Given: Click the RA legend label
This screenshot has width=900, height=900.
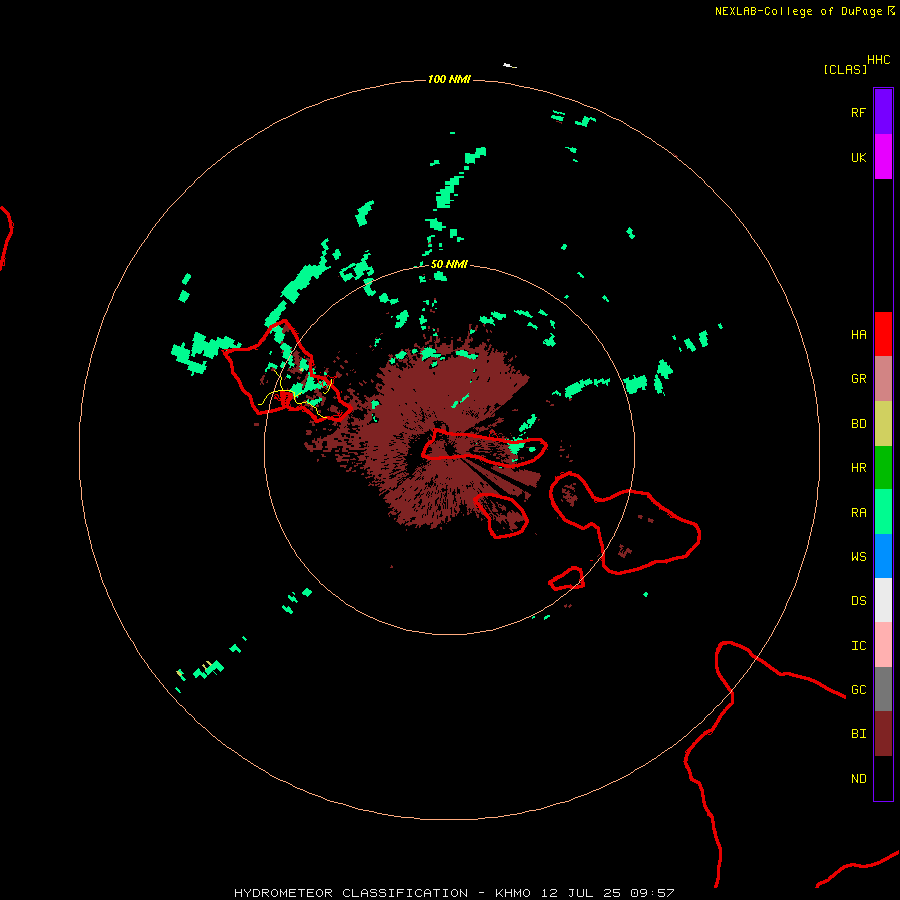Looking at the screenshot, I should point(858,513).
